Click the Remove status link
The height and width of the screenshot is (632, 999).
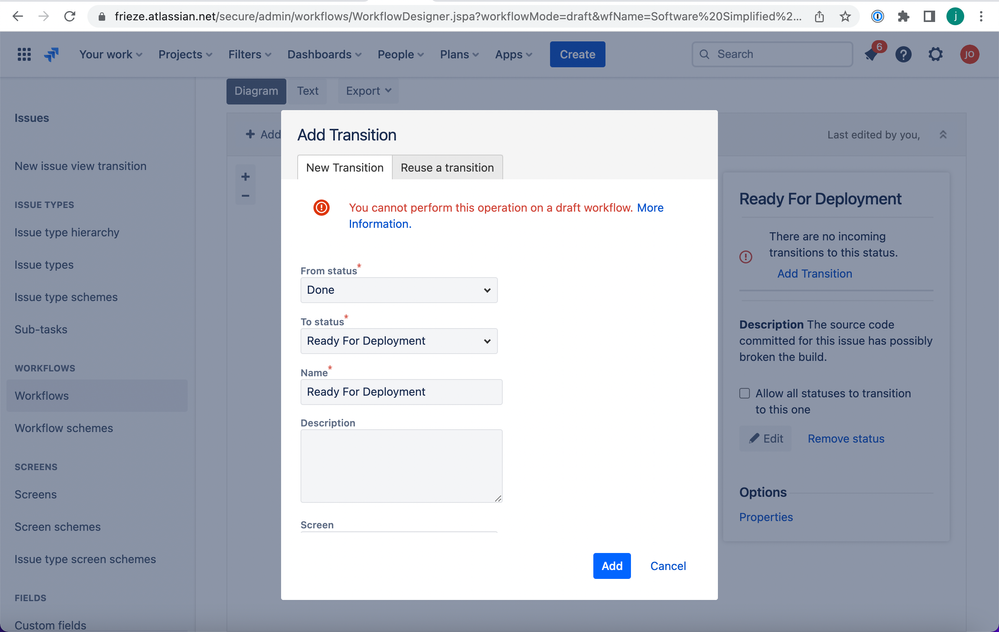point(846,438)
